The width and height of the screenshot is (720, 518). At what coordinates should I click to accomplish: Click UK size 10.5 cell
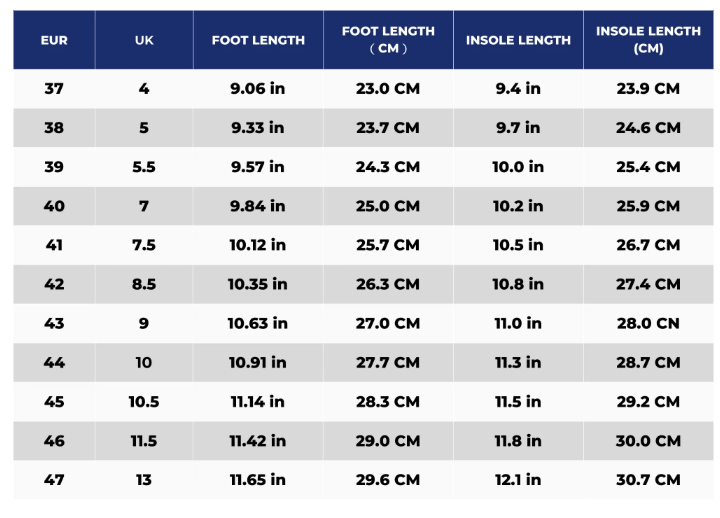tap(144, 402)
